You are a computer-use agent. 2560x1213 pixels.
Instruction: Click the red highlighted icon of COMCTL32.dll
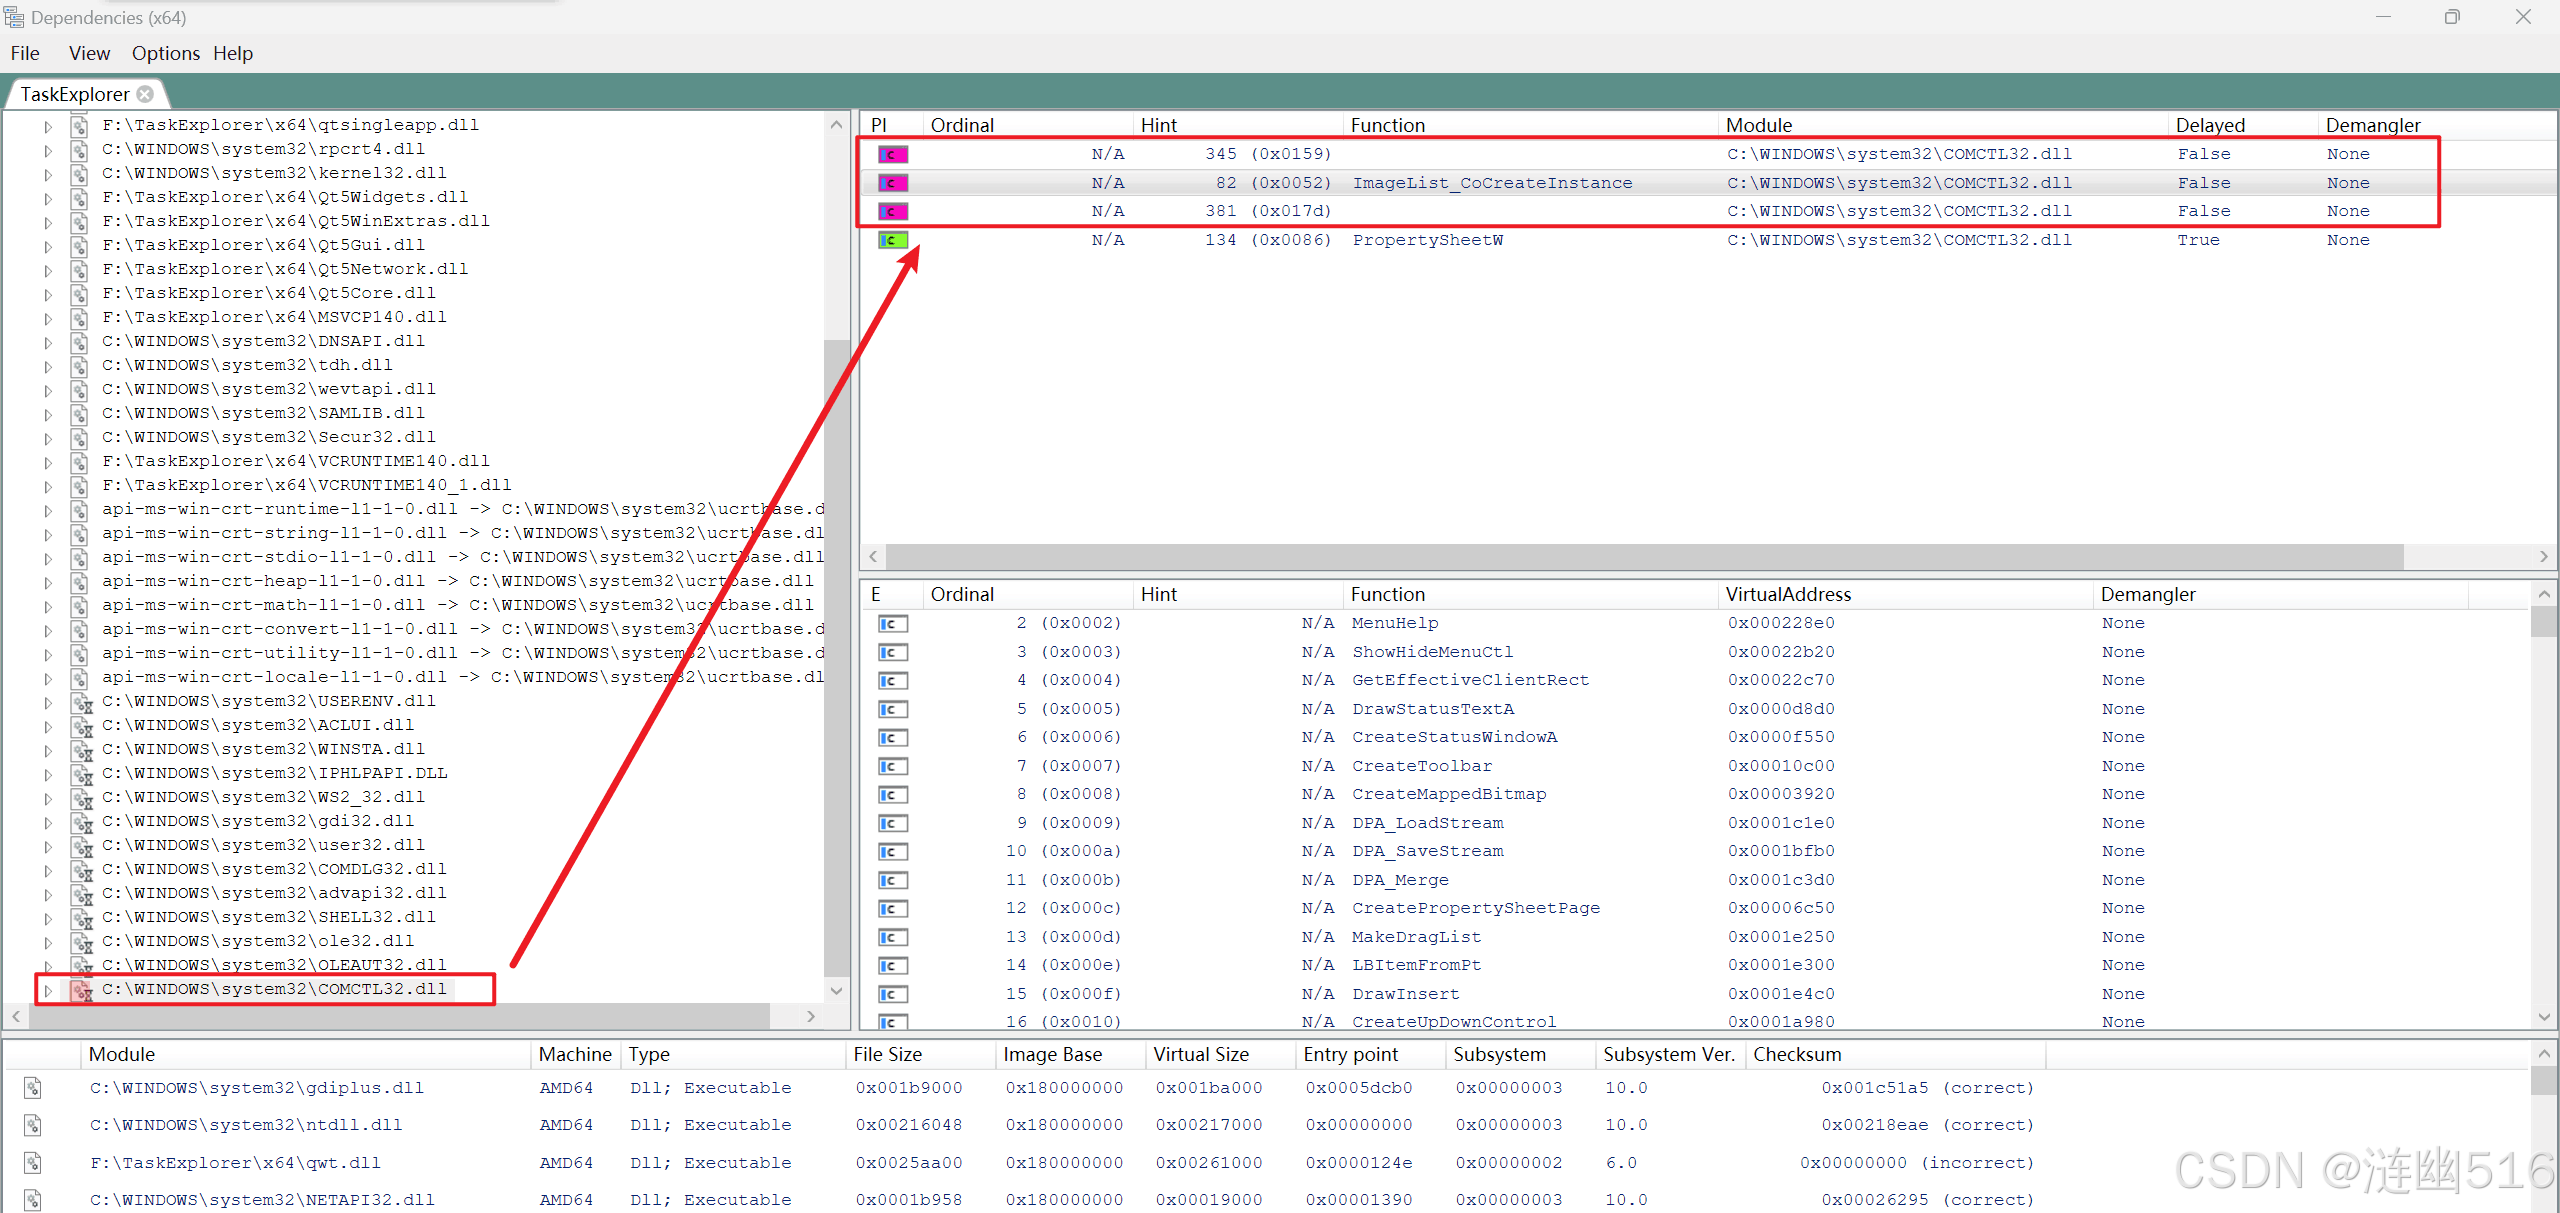pyautogui.click(x=82, y=990)
